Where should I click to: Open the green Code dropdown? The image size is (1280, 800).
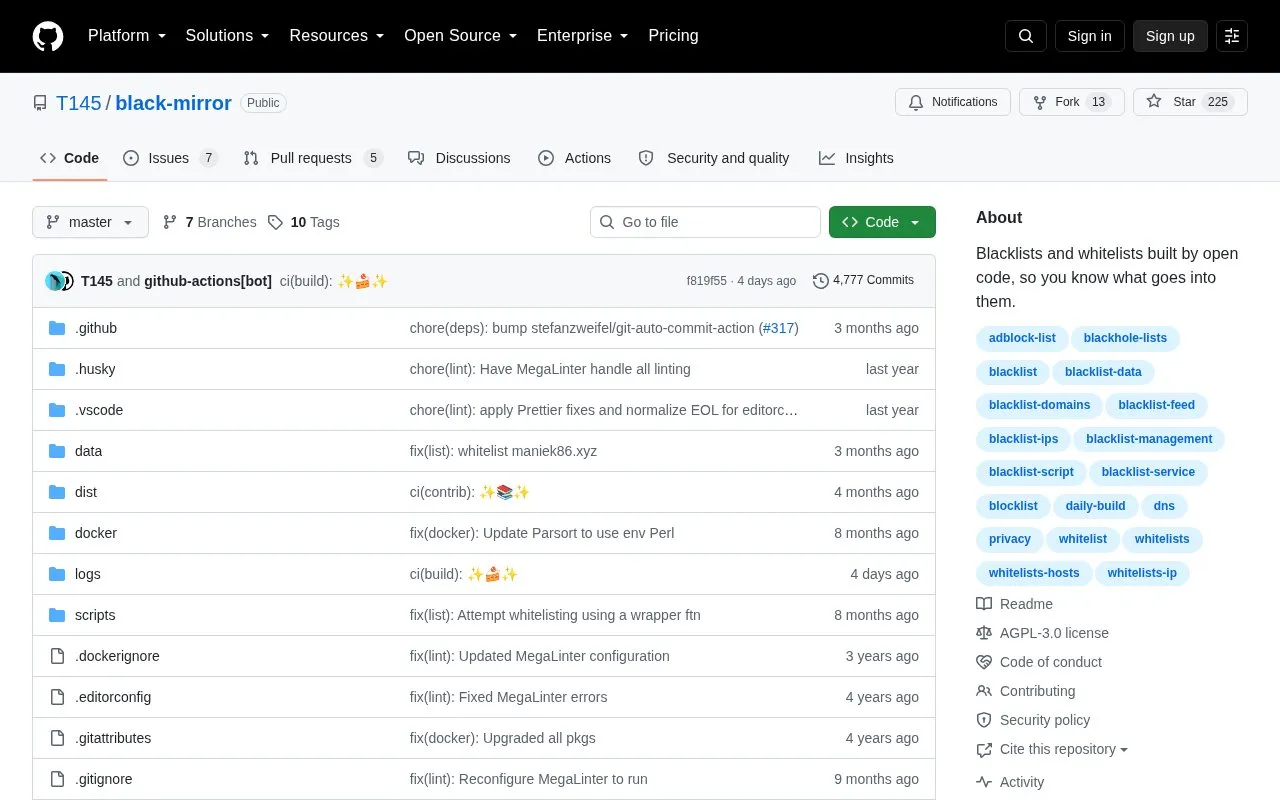(x=882, y=222)
